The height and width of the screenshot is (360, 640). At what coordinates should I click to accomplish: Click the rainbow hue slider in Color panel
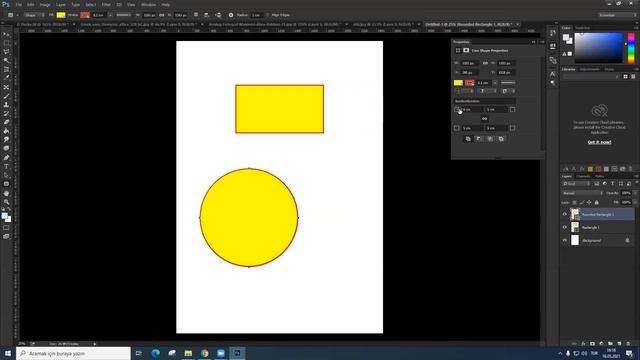pos(631,48)
